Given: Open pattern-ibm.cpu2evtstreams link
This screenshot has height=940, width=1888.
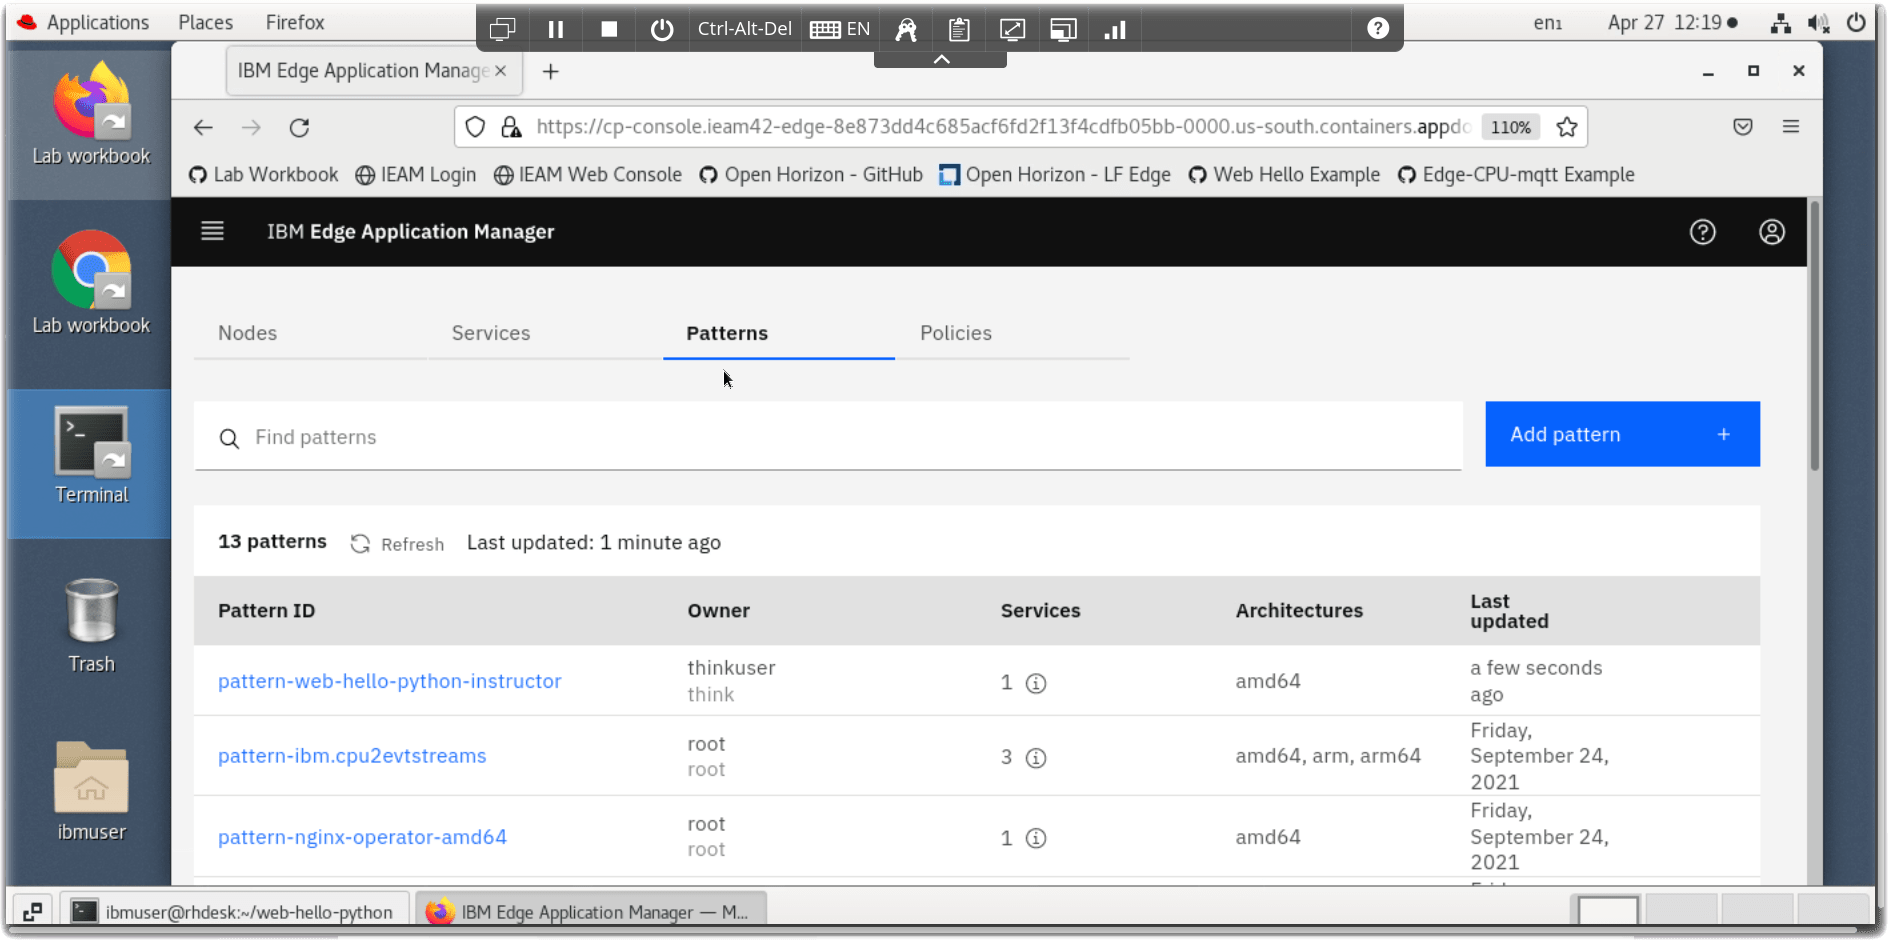Looking at the screenshot, I should tap(352, 756).
